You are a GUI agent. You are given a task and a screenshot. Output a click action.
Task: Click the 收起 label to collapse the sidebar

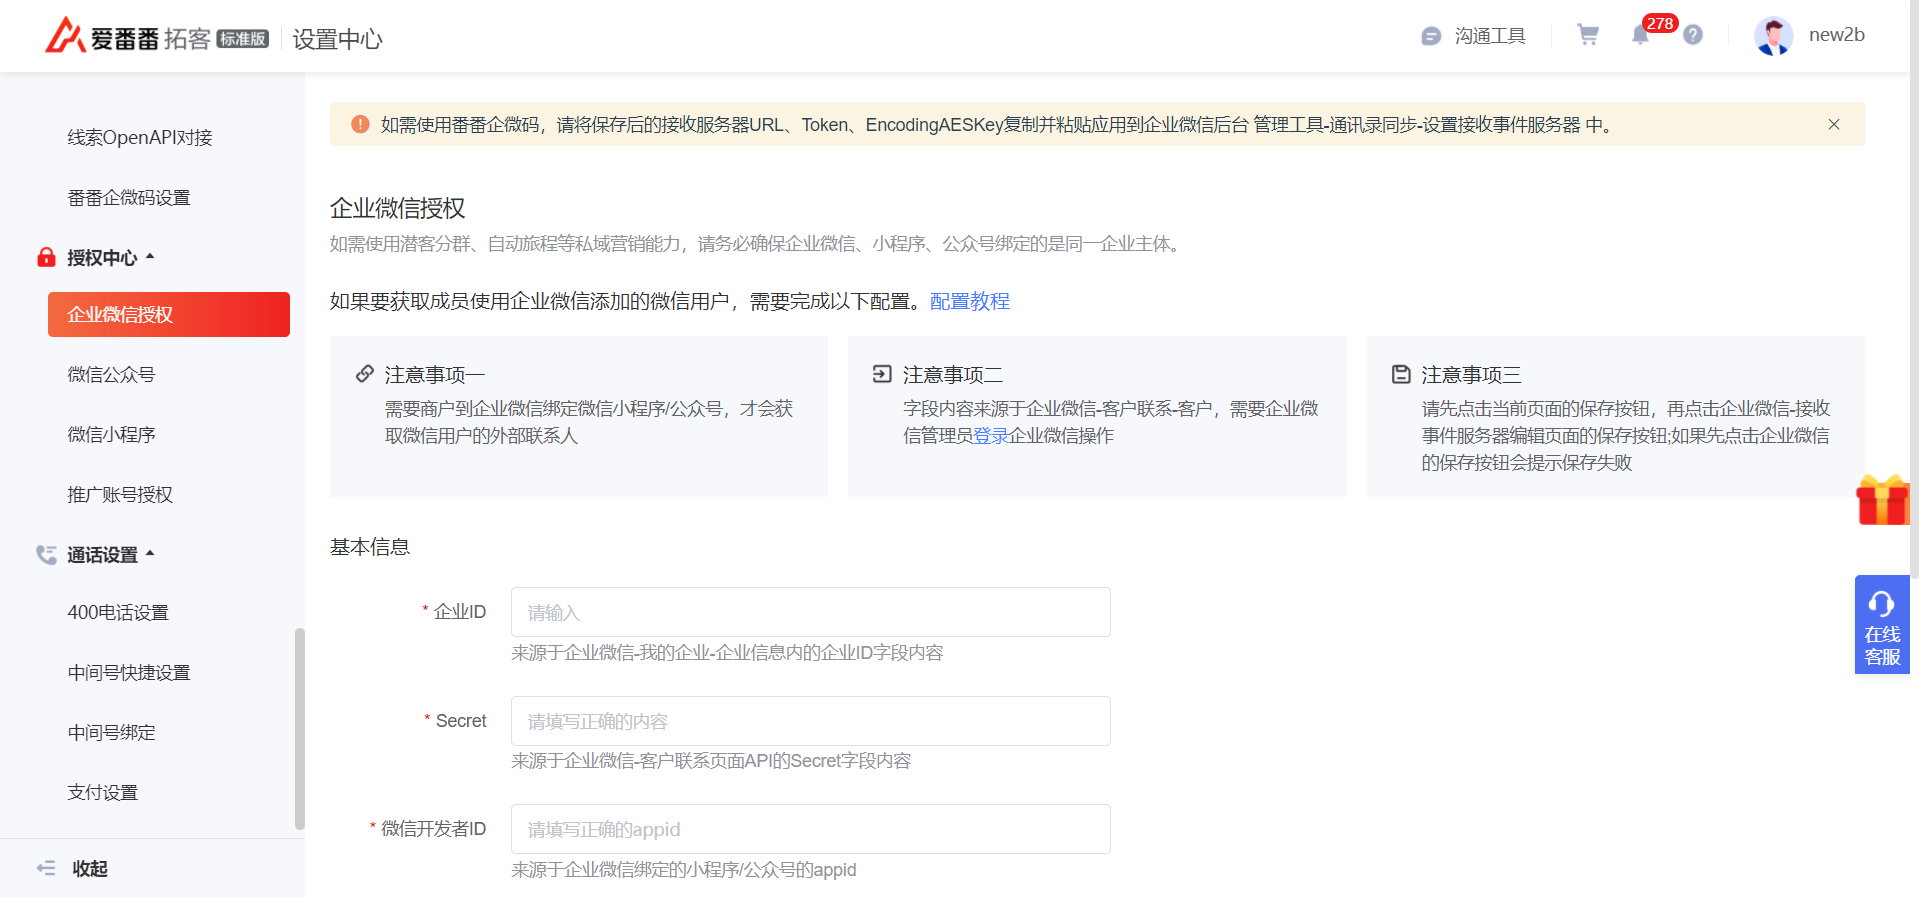coord(90,868)
